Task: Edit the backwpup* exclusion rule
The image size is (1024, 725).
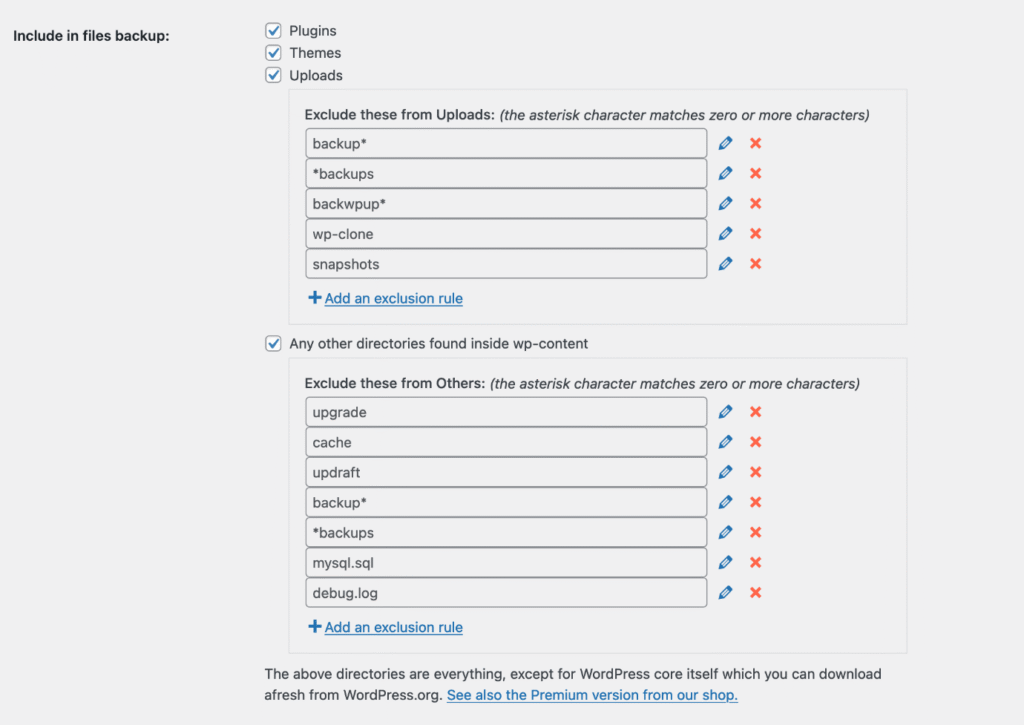Action: click(x=726, y=204)
